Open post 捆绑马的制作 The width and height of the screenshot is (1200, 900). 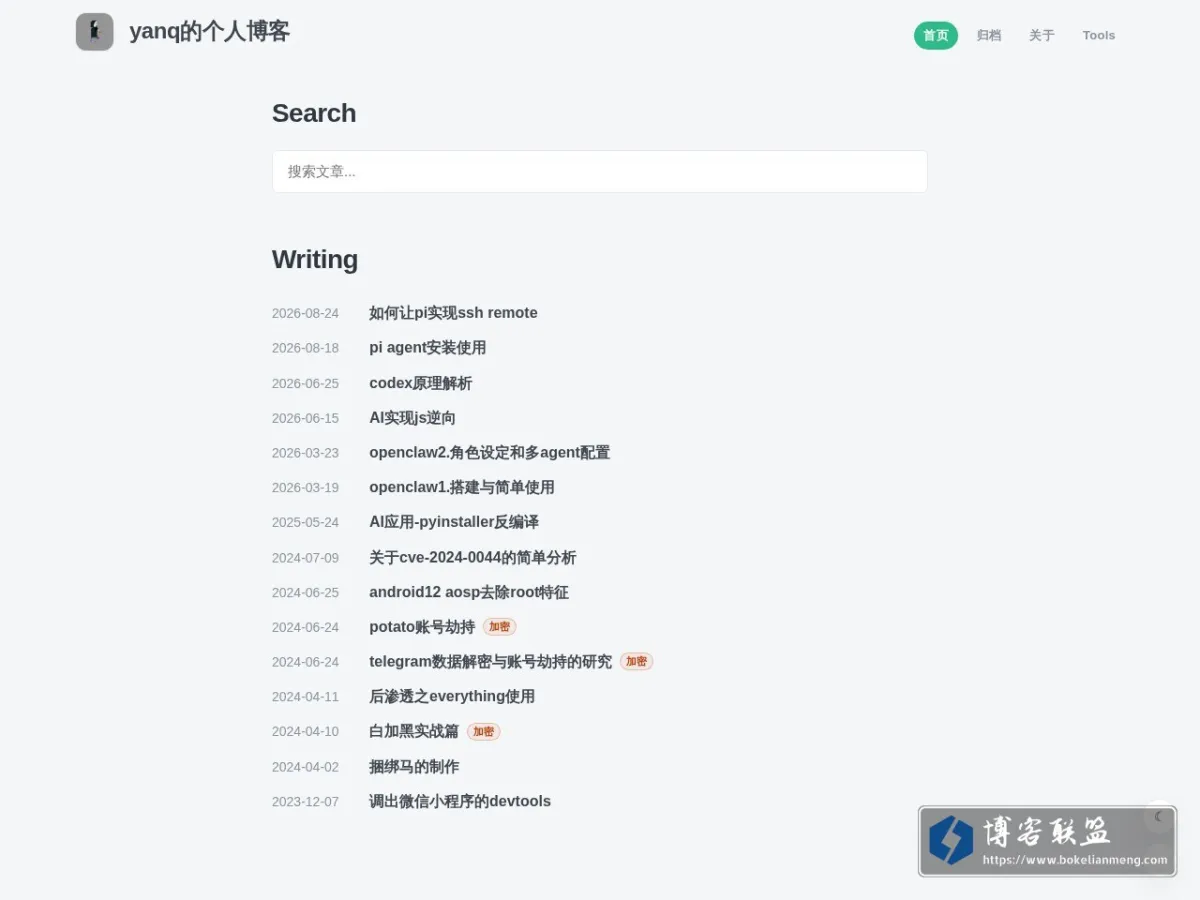point(414,766)
